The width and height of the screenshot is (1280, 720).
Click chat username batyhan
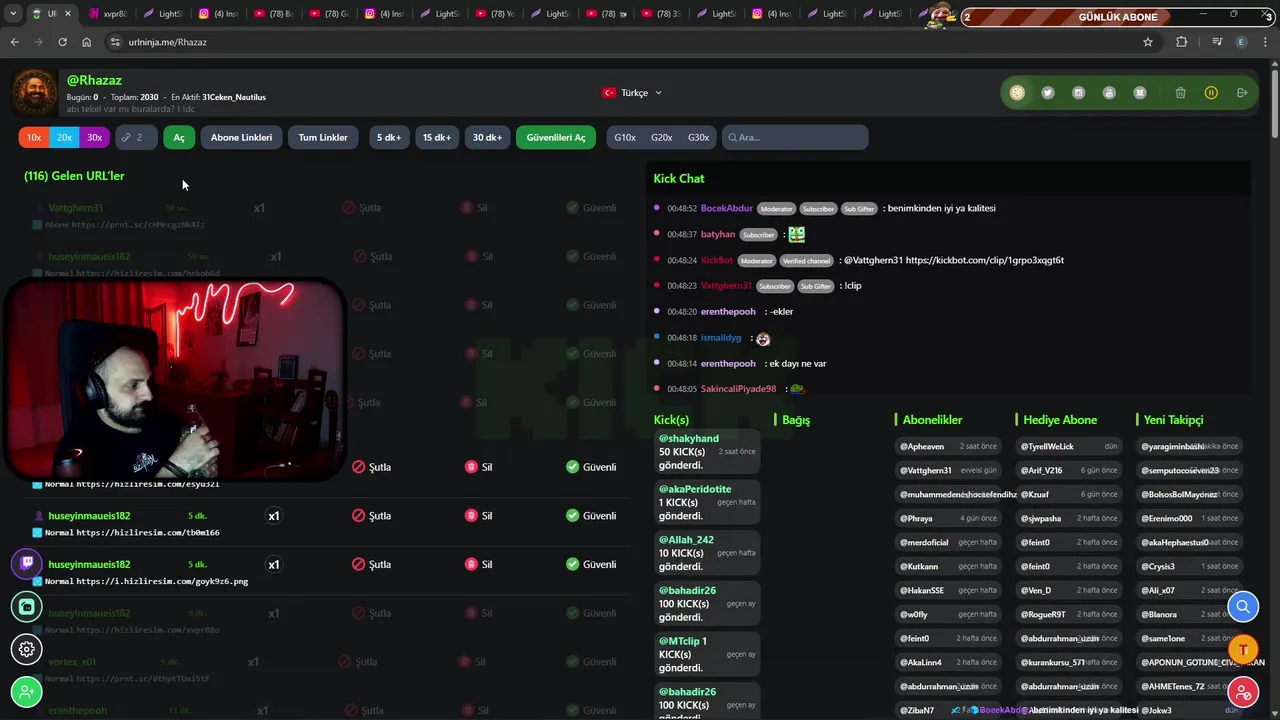718,234
